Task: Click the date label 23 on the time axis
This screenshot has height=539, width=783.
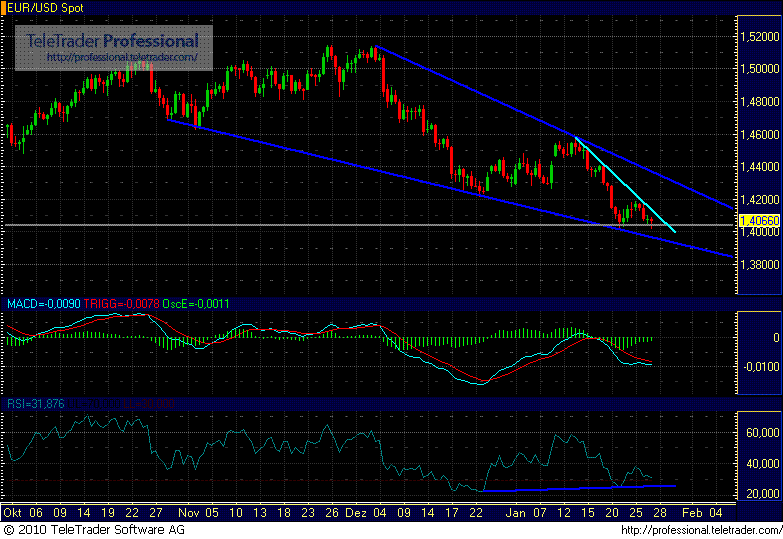Action: 308,513
